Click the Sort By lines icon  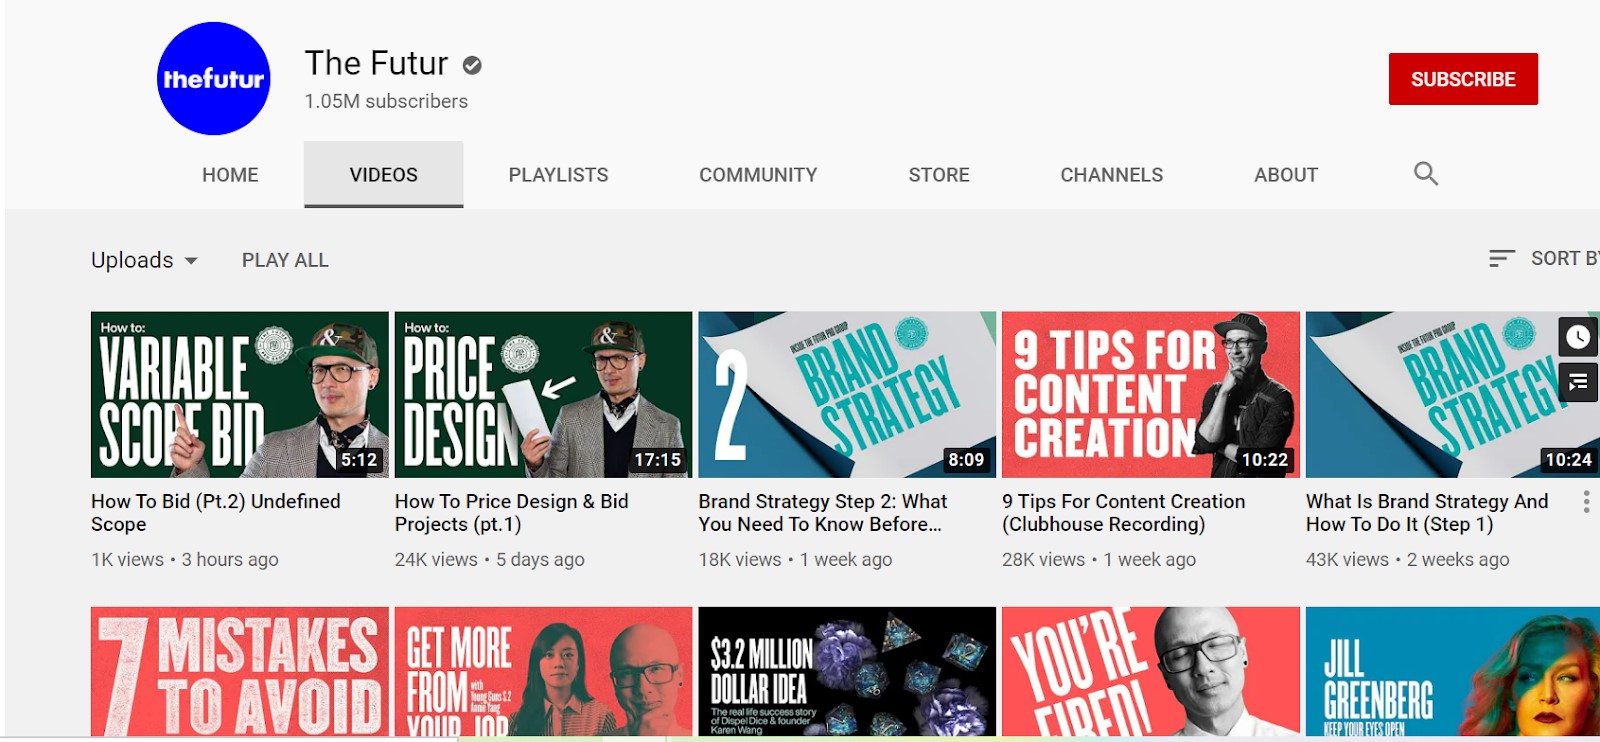click(x=1501, y=259)
